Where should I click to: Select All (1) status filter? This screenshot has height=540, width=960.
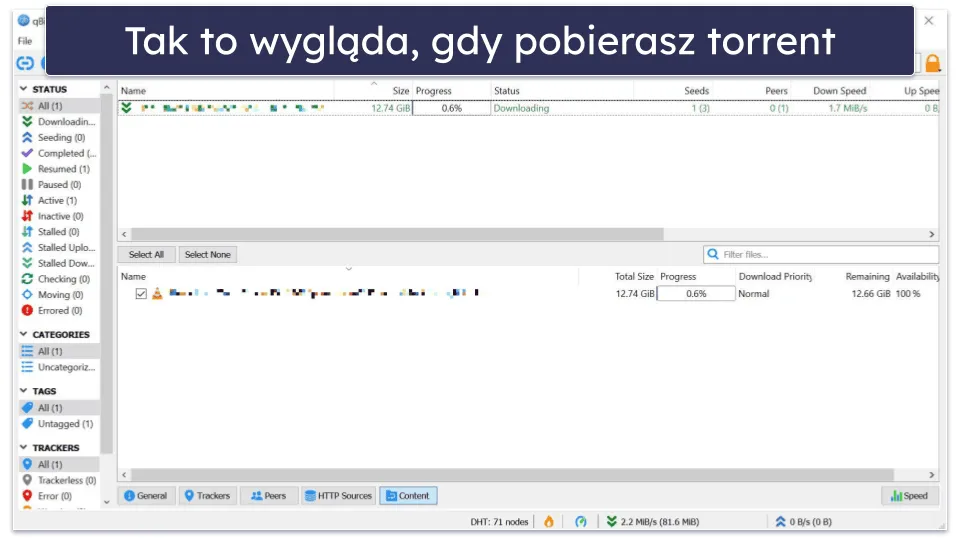(x=59, y=106)
